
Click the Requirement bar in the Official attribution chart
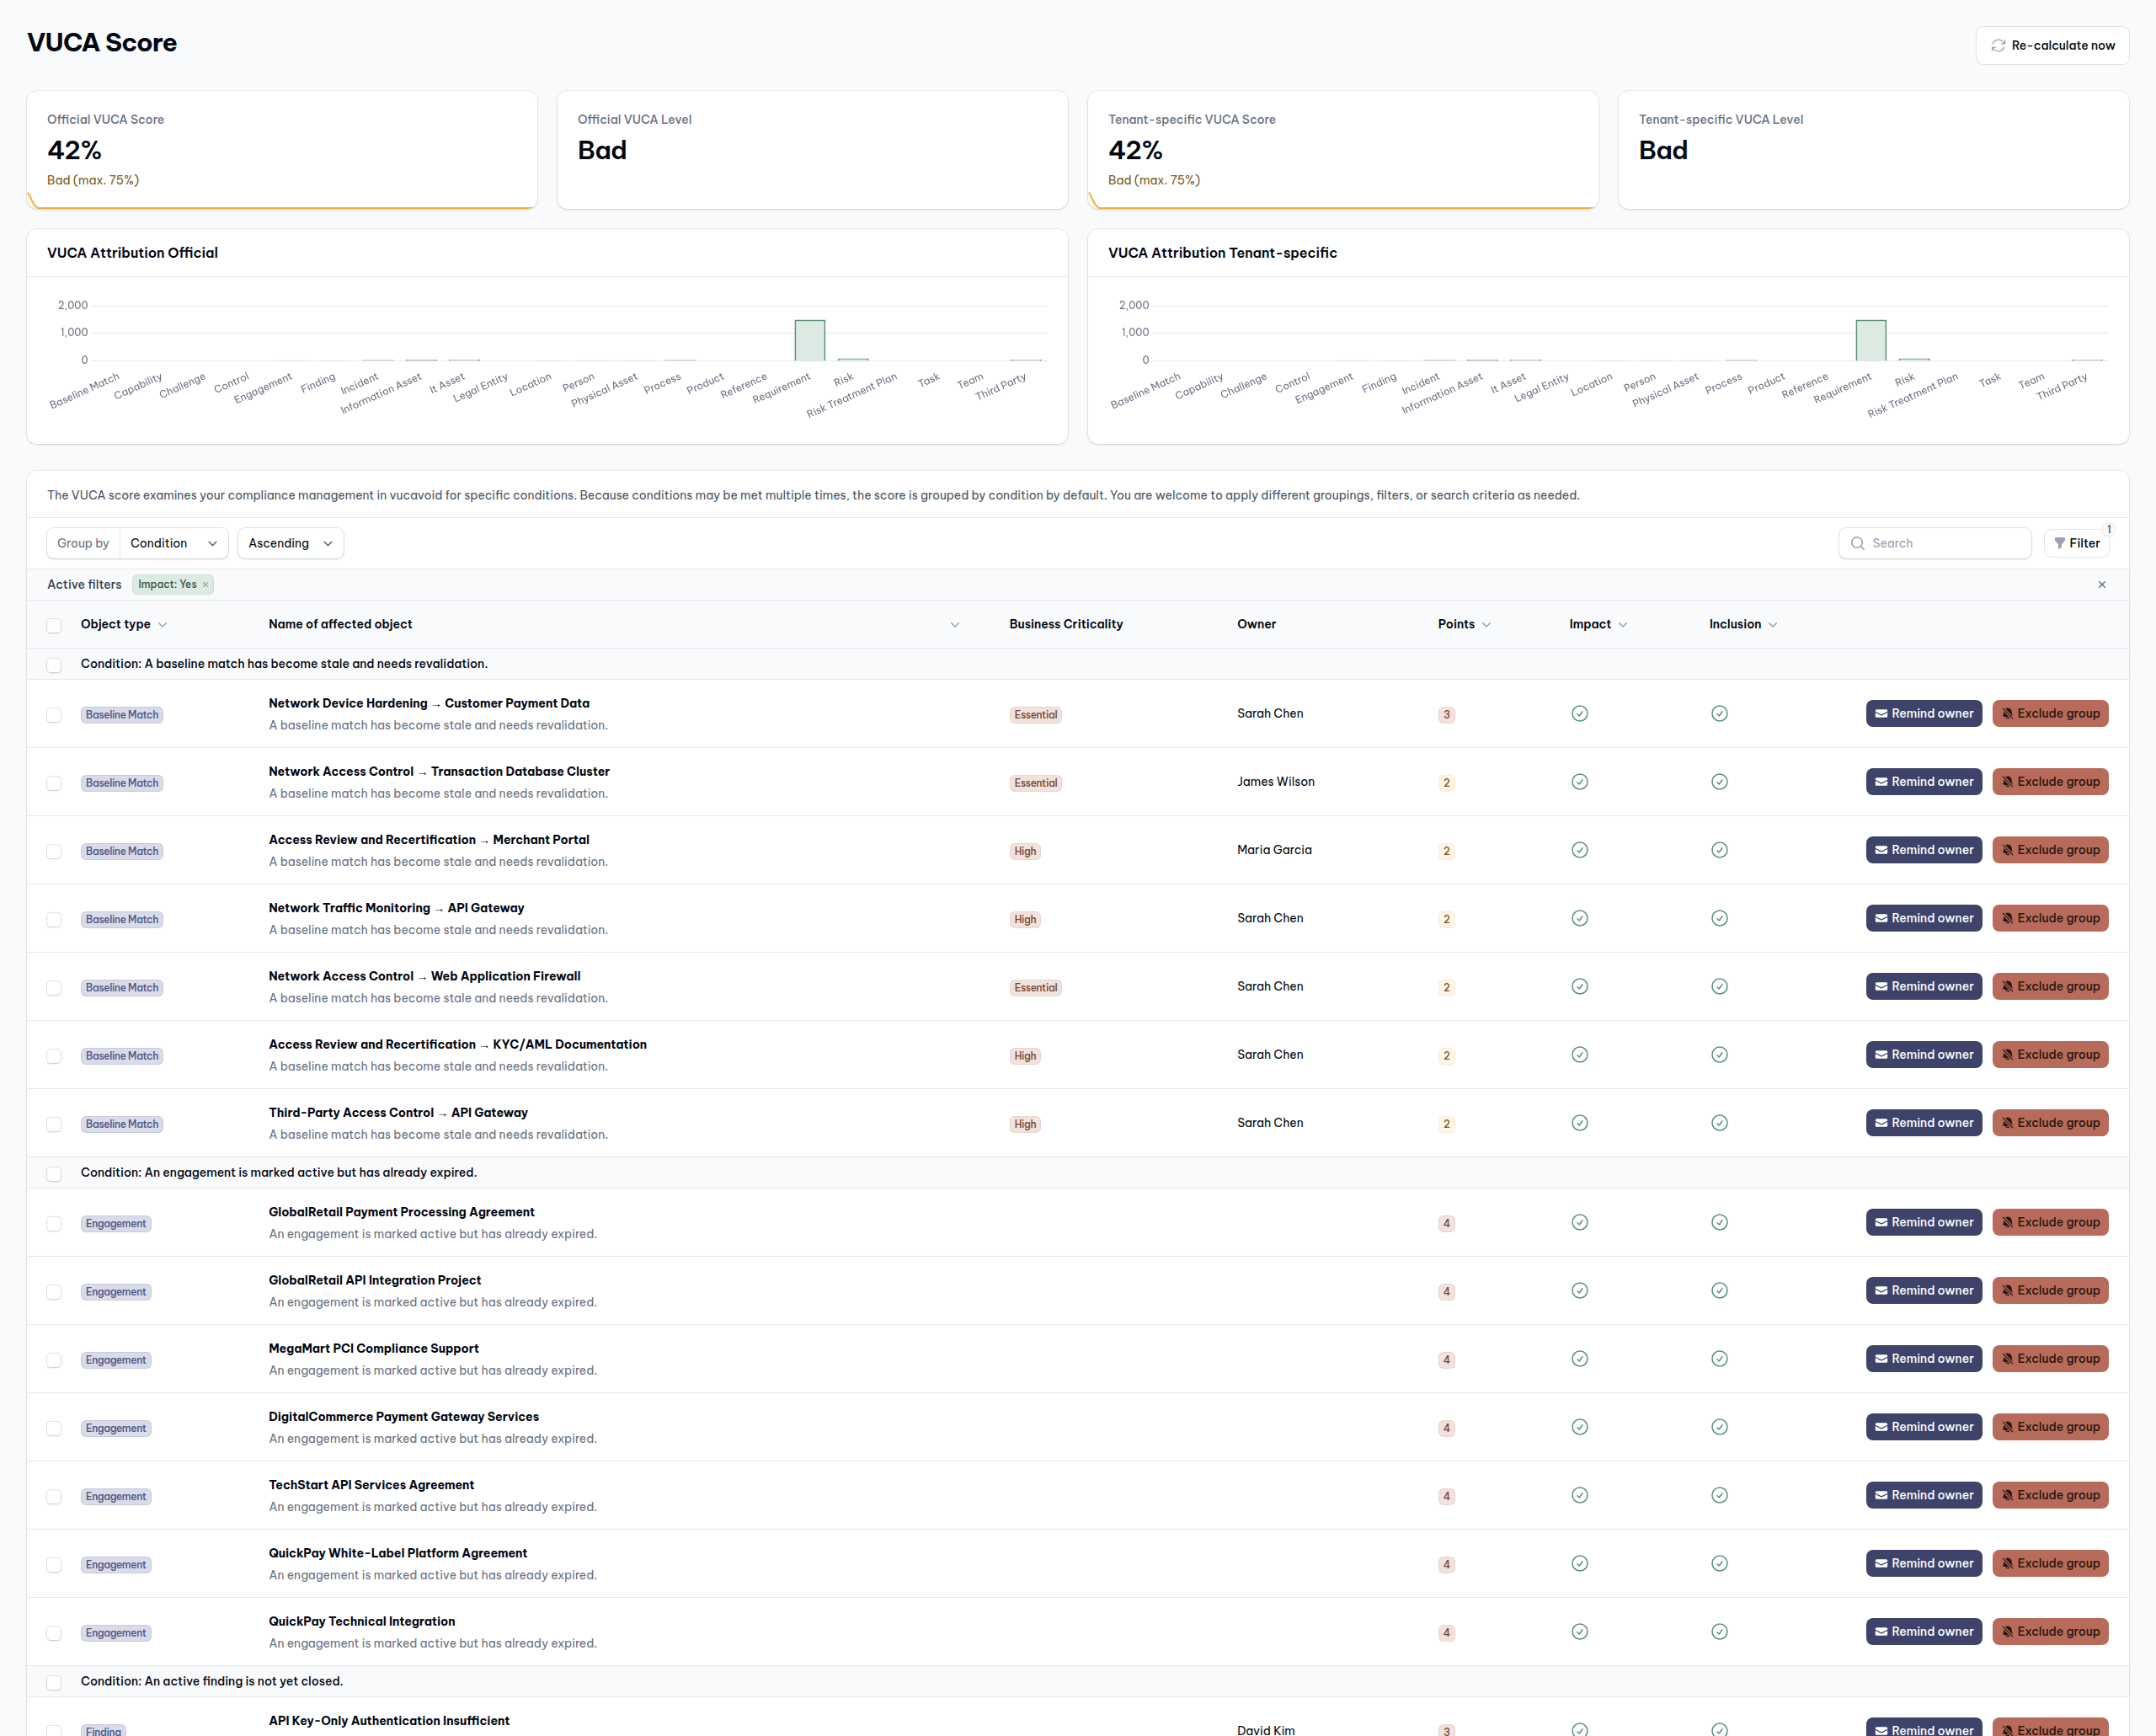[809, 340]
